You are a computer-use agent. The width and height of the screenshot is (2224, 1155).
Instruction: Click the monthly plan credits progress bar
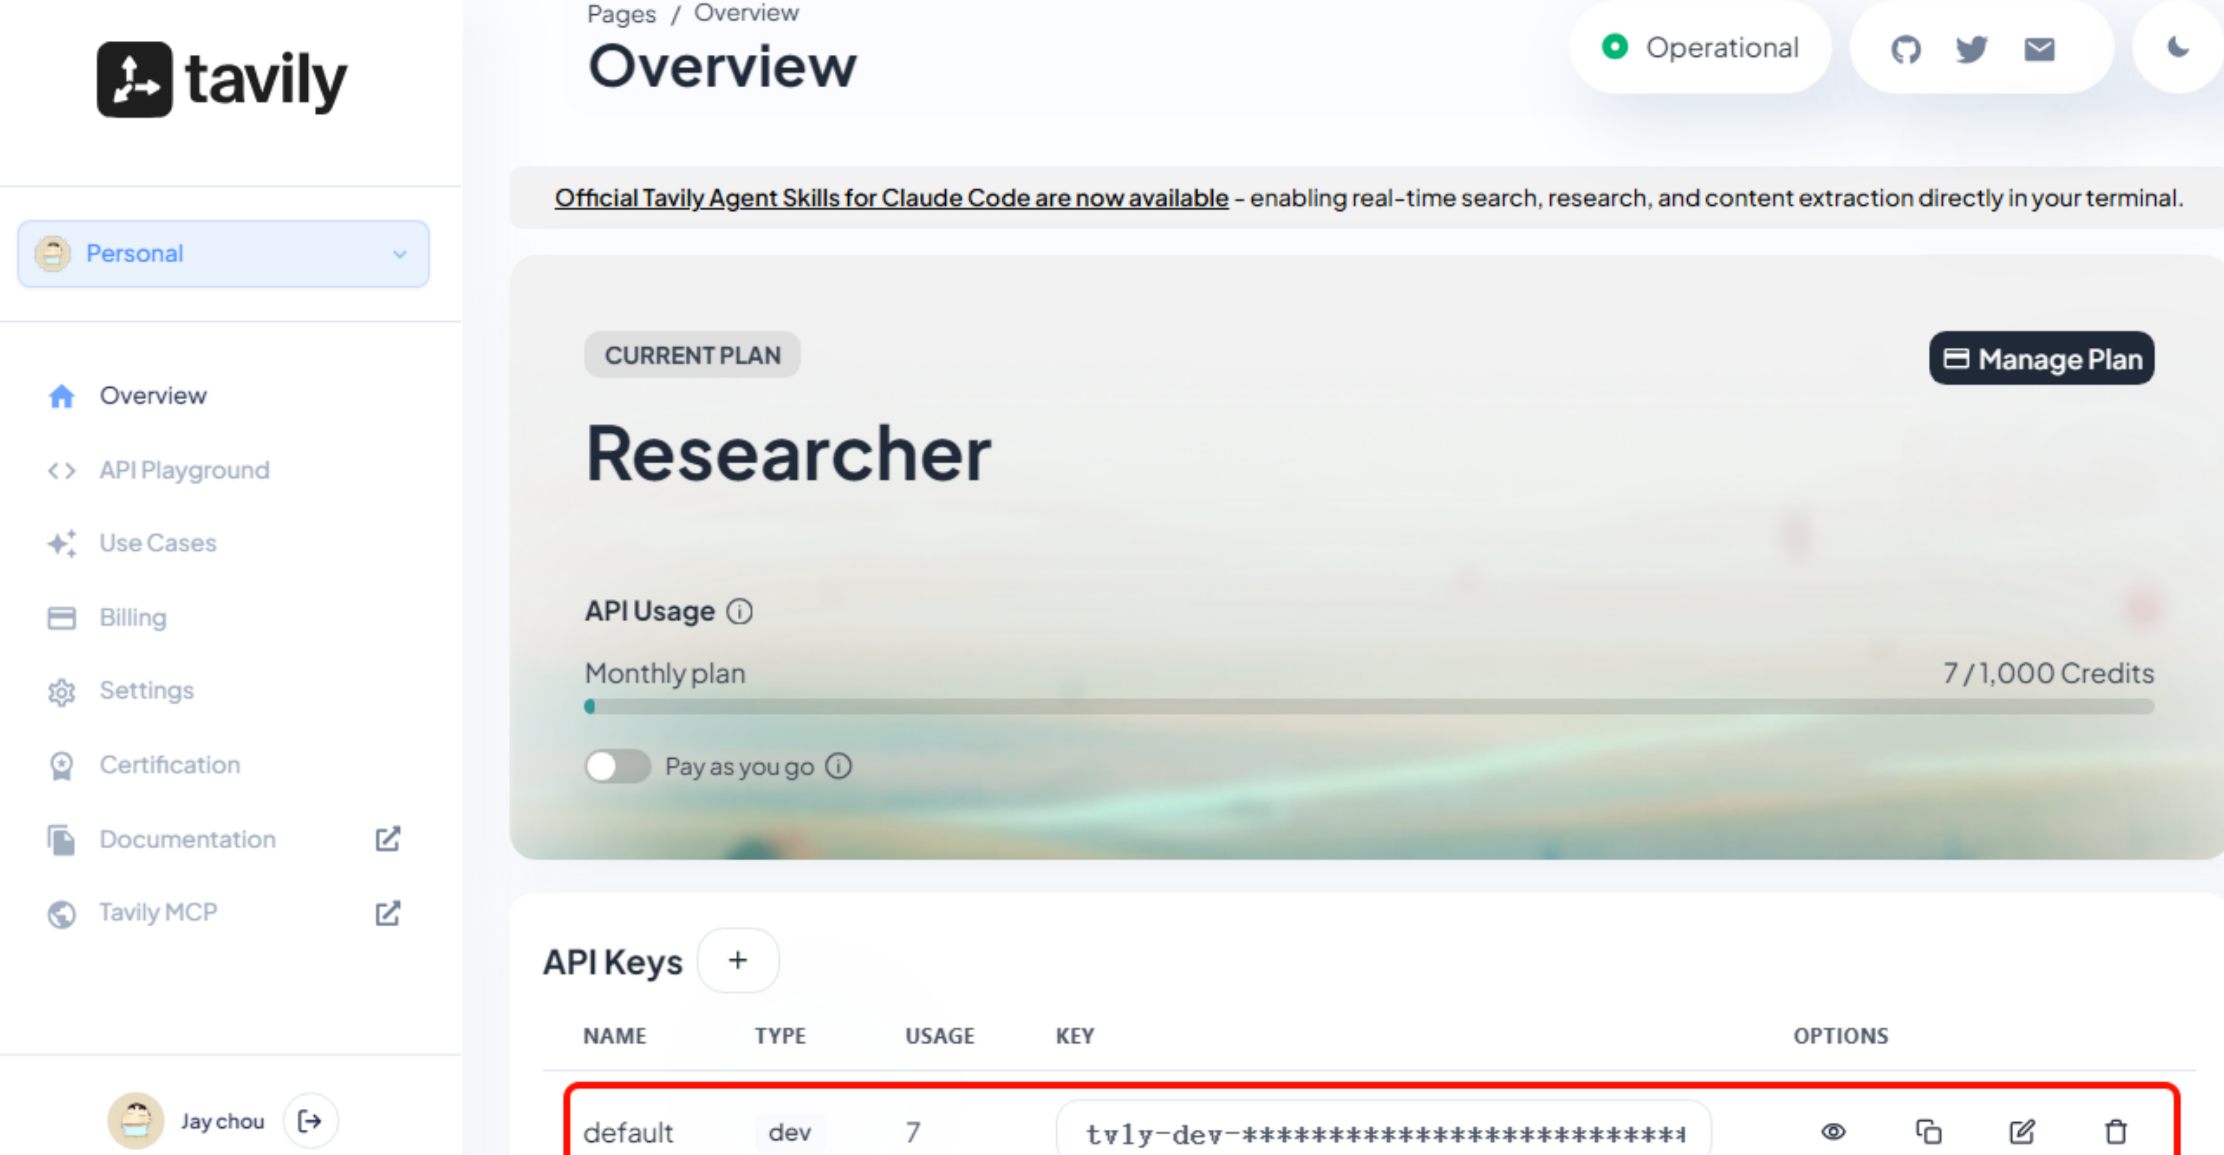click(x=1368, y=707)
